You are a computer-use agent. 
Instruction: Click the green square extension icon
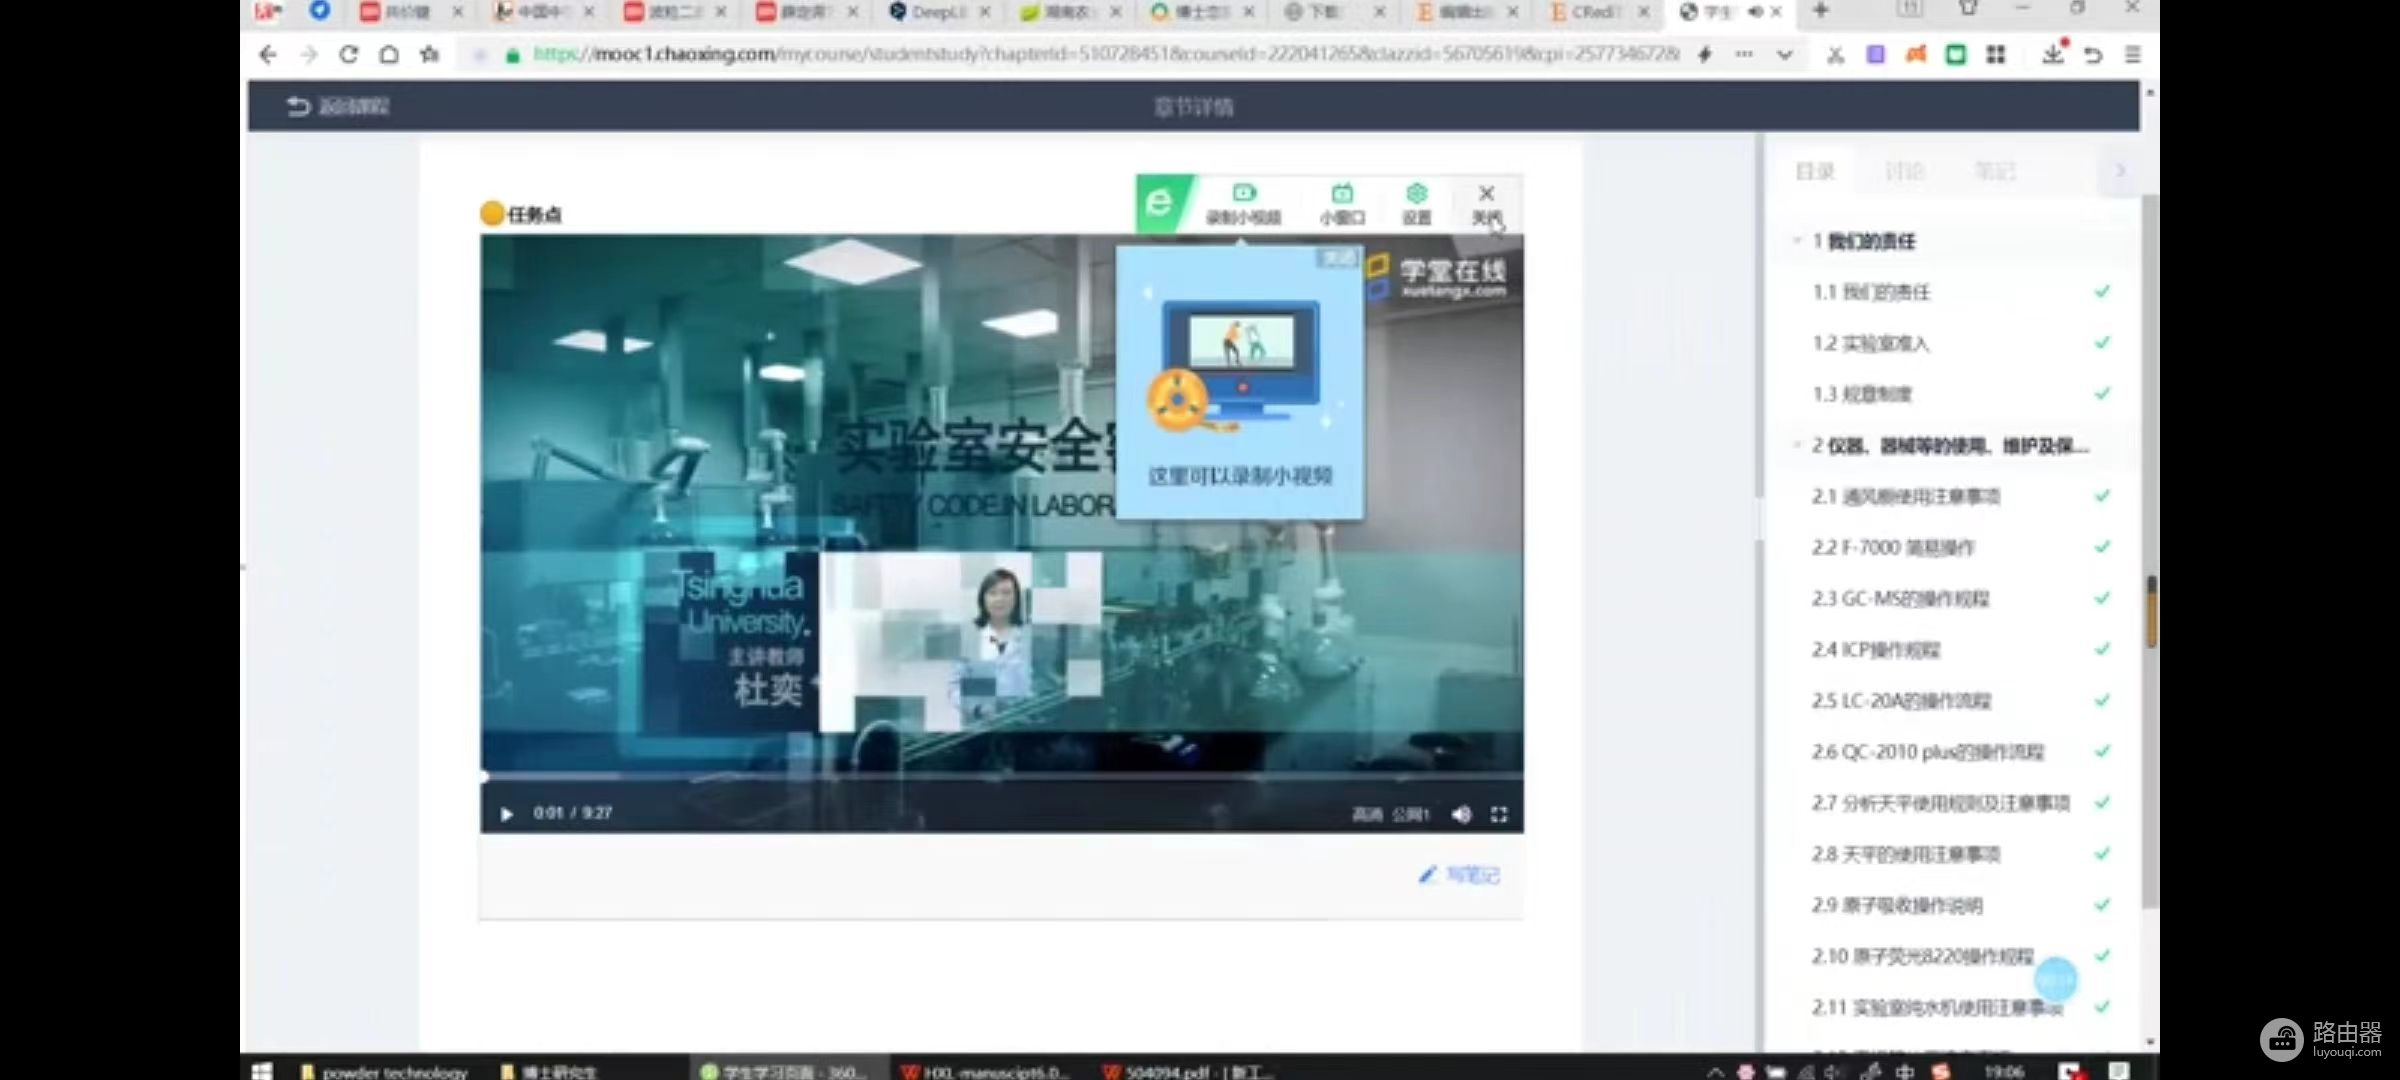click(1956, 54)
